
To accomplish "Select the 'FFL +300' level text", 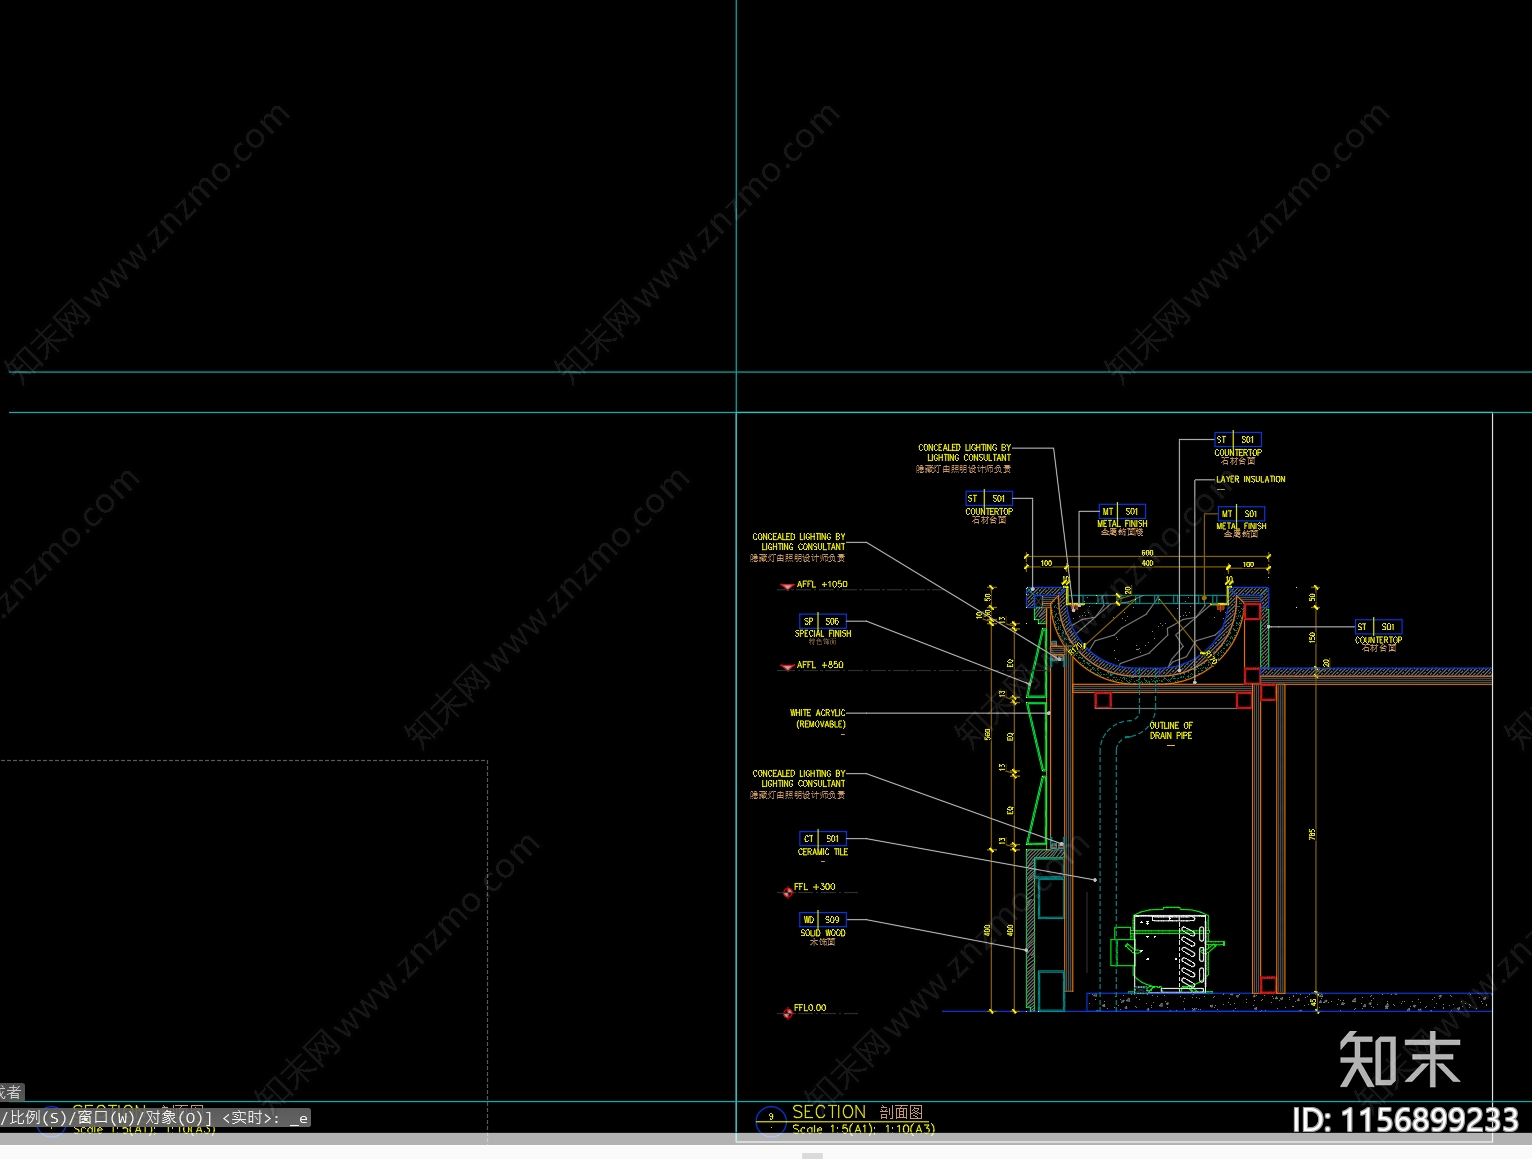I will pyautogui.click(x=815, y=887).
